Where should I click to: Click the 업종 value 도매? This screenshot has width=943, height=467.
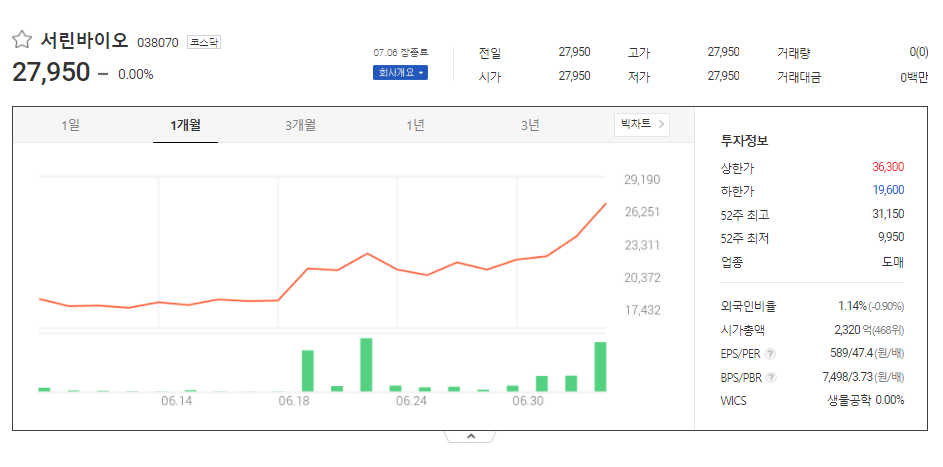pyautogui.click(x=893, y=261)
